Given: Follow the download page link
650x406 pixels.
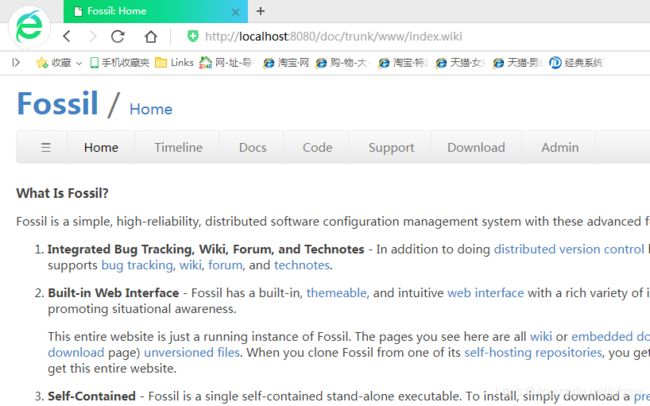Looking at the screenshot, I should click(76, 353).
